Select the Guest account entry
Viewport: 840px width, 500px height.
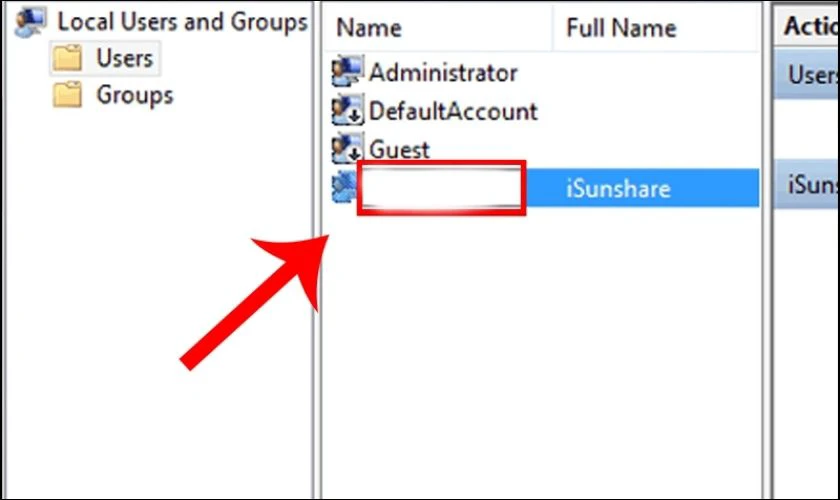[x=399, y=150]
